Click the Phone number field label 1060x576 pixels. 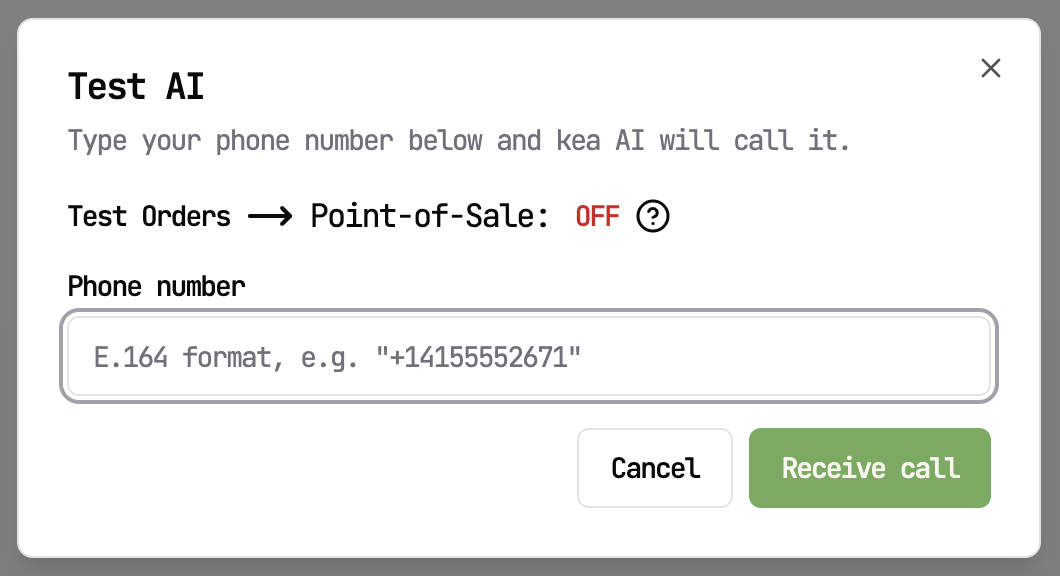tap(156, 287)
